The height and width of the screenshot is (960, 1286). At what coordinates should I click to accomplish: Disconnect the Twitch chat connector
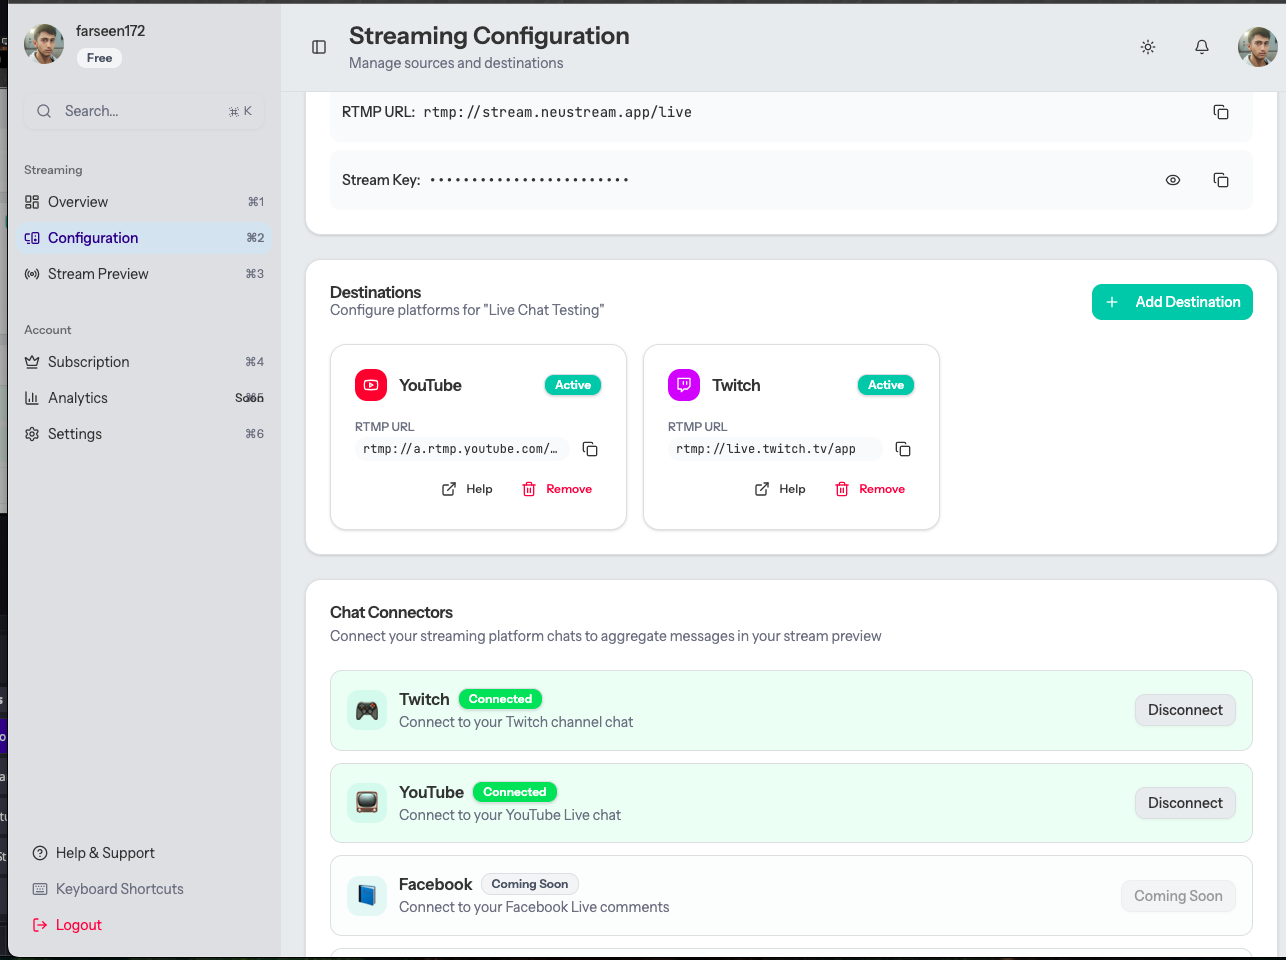[1185, 710]
